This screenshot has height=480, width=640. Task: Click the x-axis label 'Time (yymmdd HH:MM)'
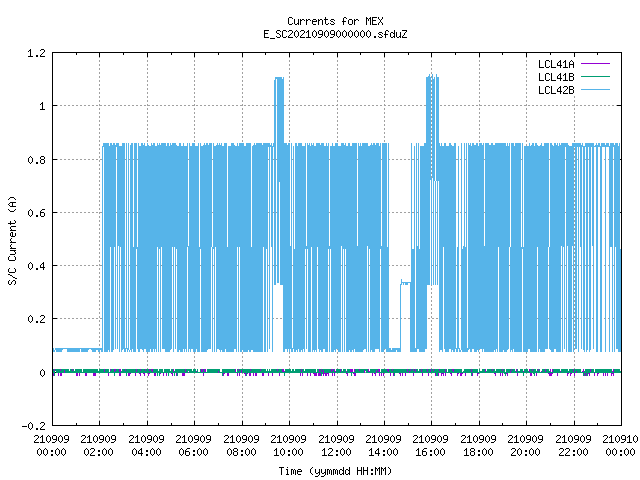click(335, 471)
